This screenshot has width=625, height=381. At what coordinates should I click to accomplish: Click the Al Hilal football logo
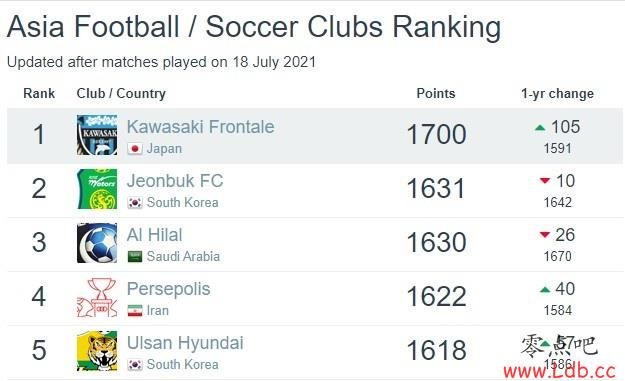pyautogui.click(x=97, y=243)
